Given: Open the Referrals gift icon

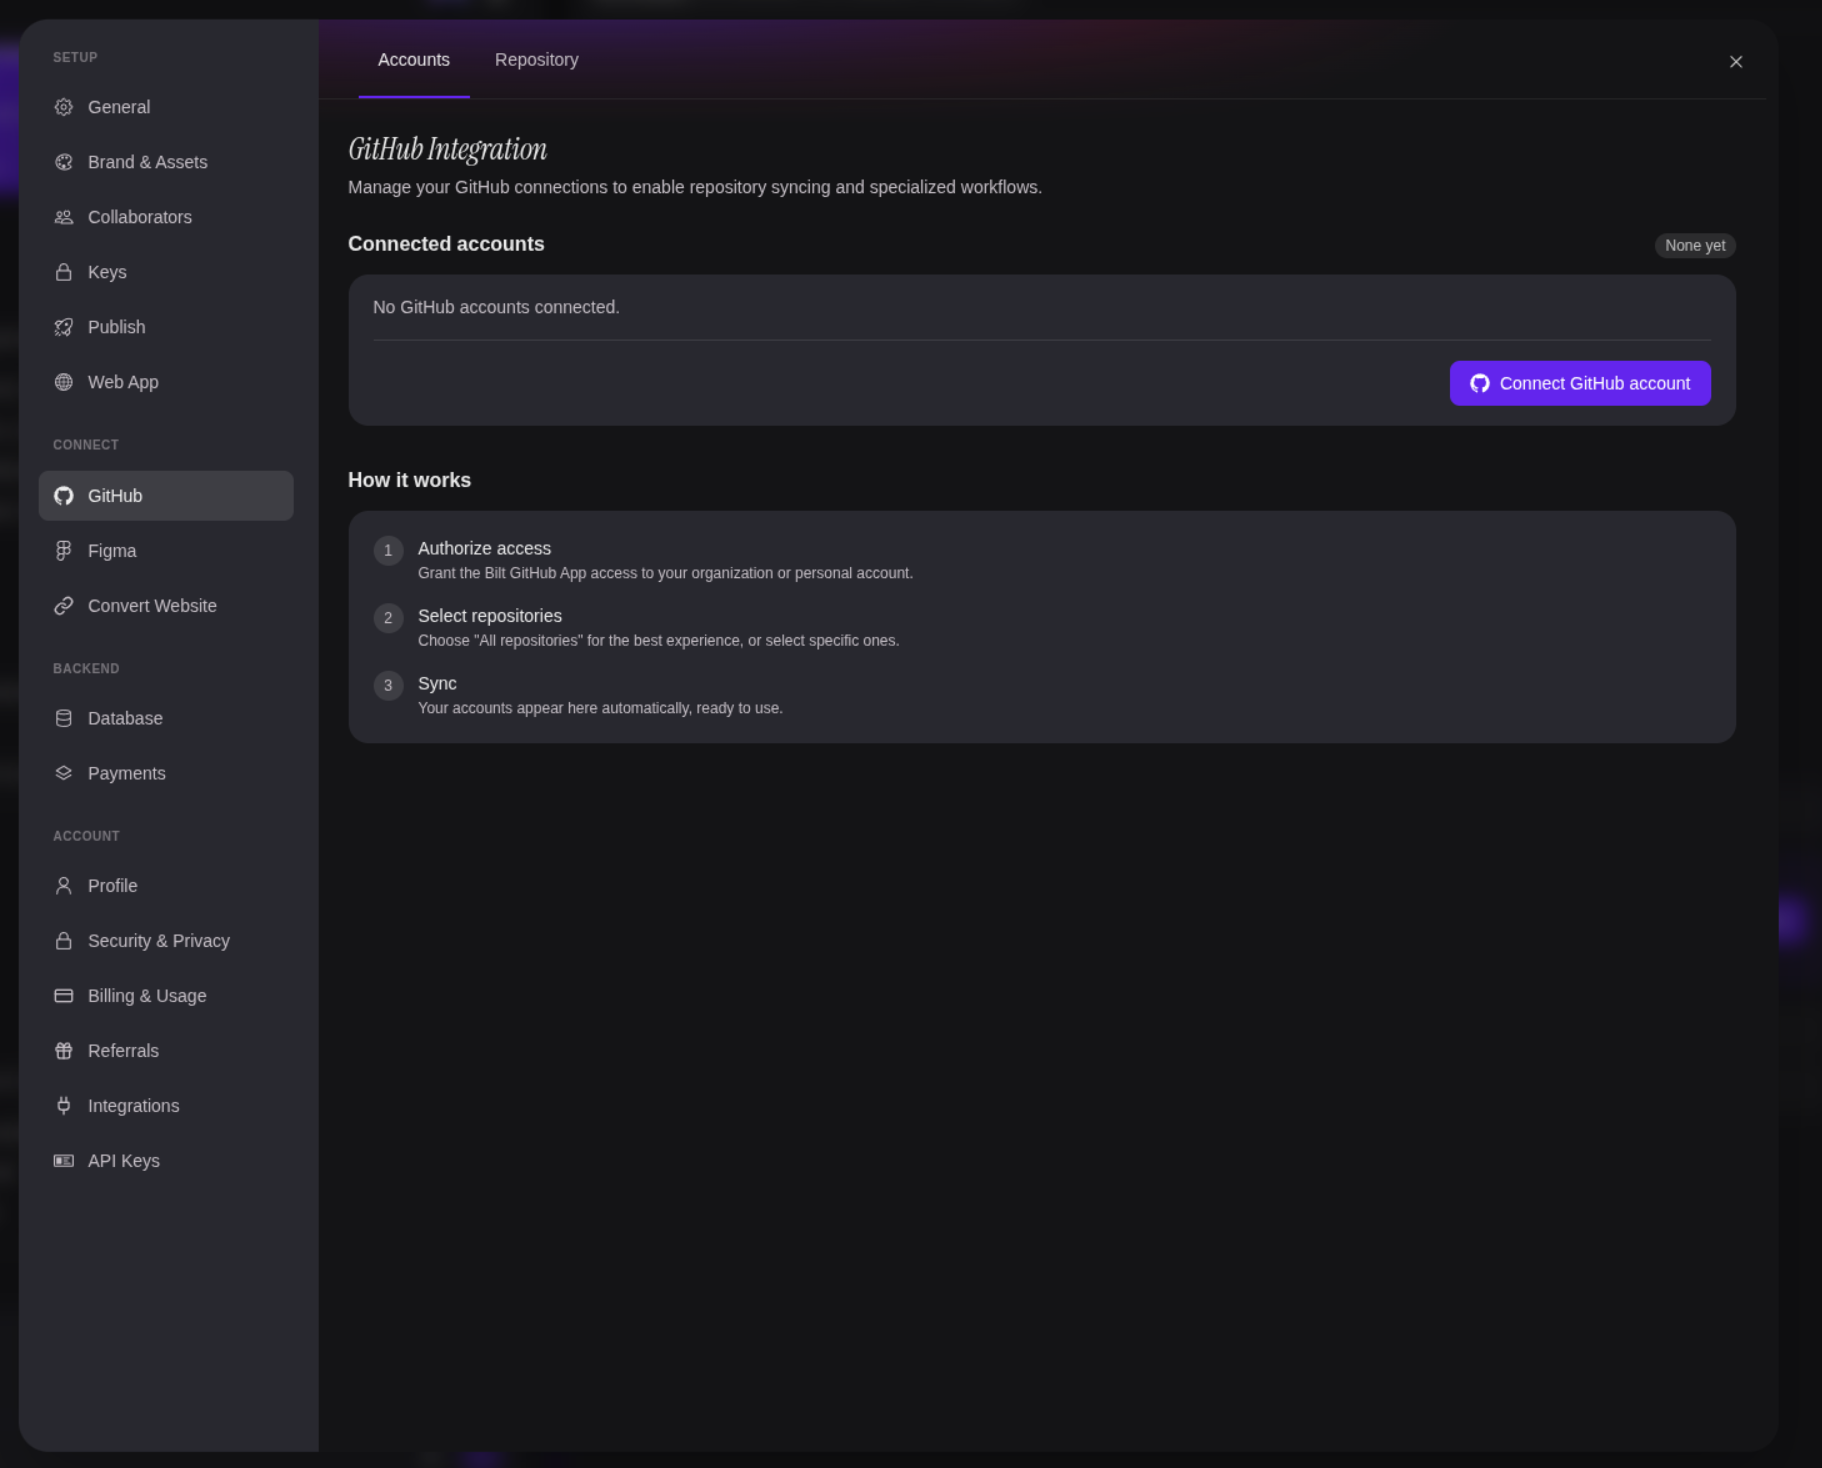Looking at the screenshot, I should (x=64, y=1051).
